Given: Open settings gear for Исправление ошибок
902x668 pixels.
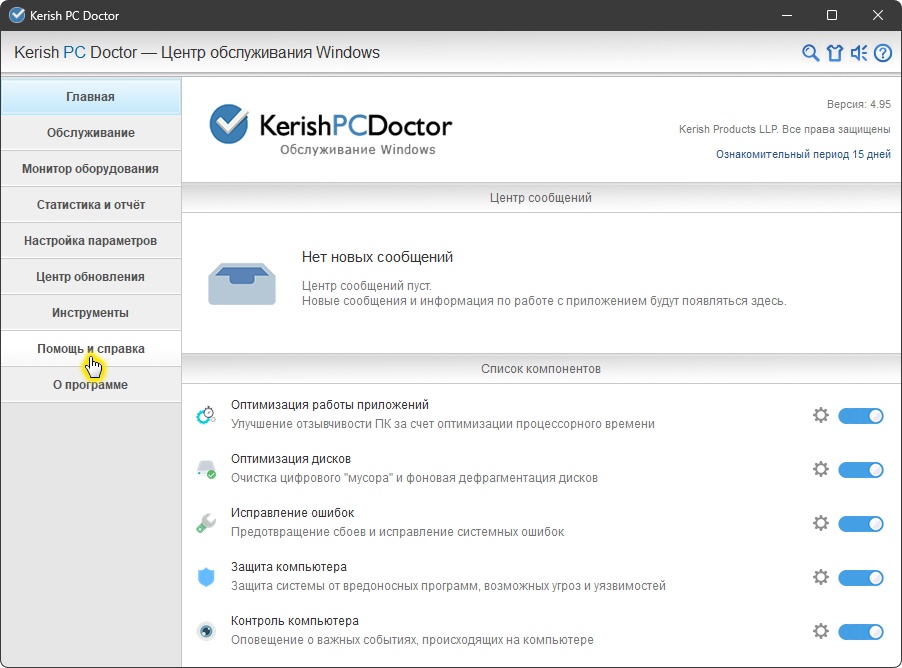Looking at the screenshot, I should (821, 523).
